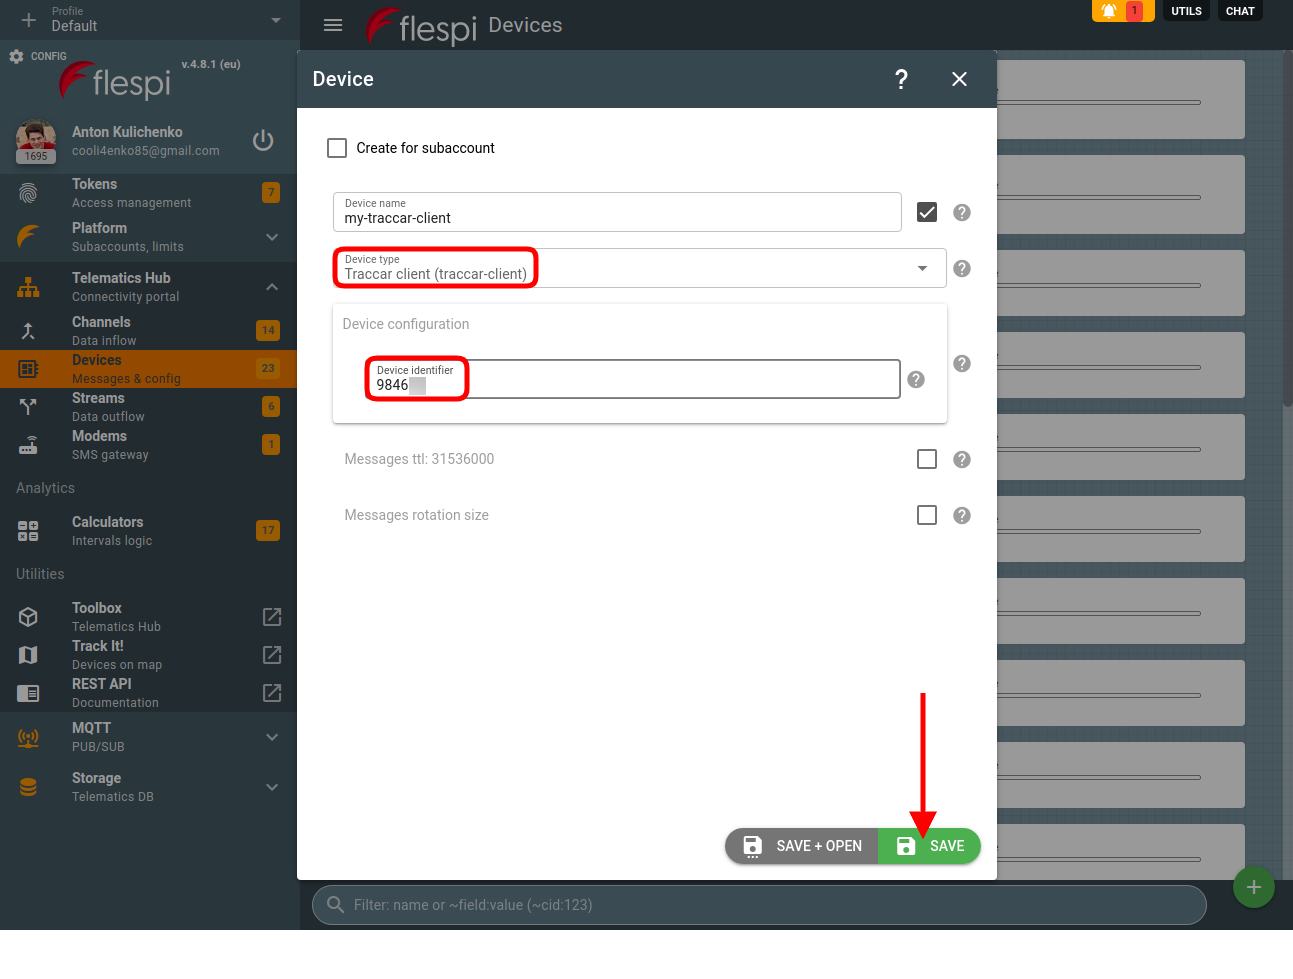Screen dimensions: 1293x979
Task: Click the Calculators icon
Action: (28, 531)
